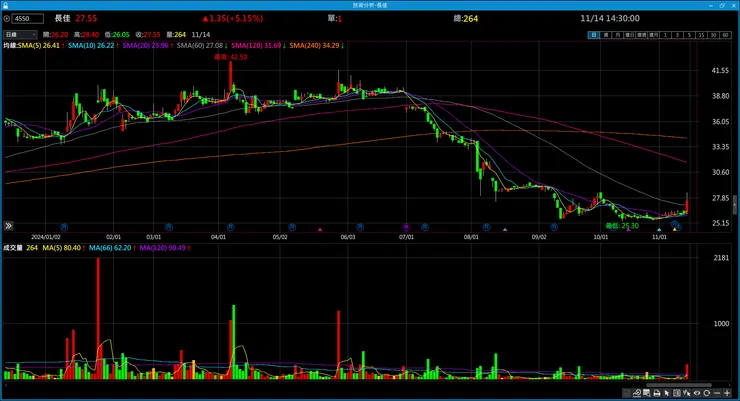
Task: Zoom out chart with minus icon
Action: pos(717,393)
